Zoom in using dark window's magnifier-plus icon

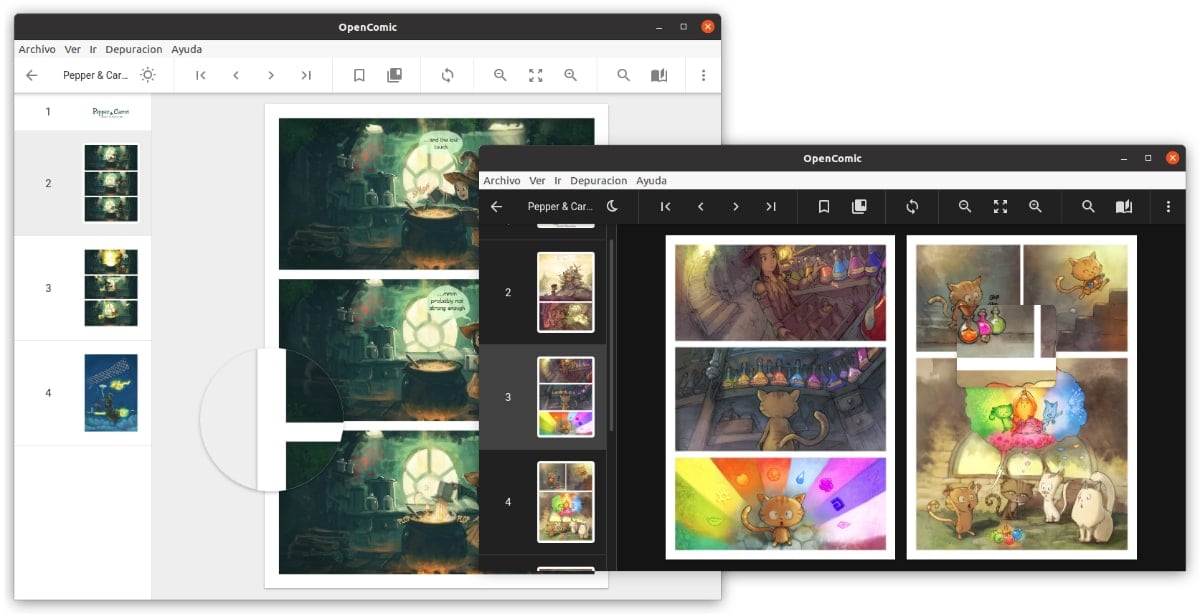[1035, 206]
